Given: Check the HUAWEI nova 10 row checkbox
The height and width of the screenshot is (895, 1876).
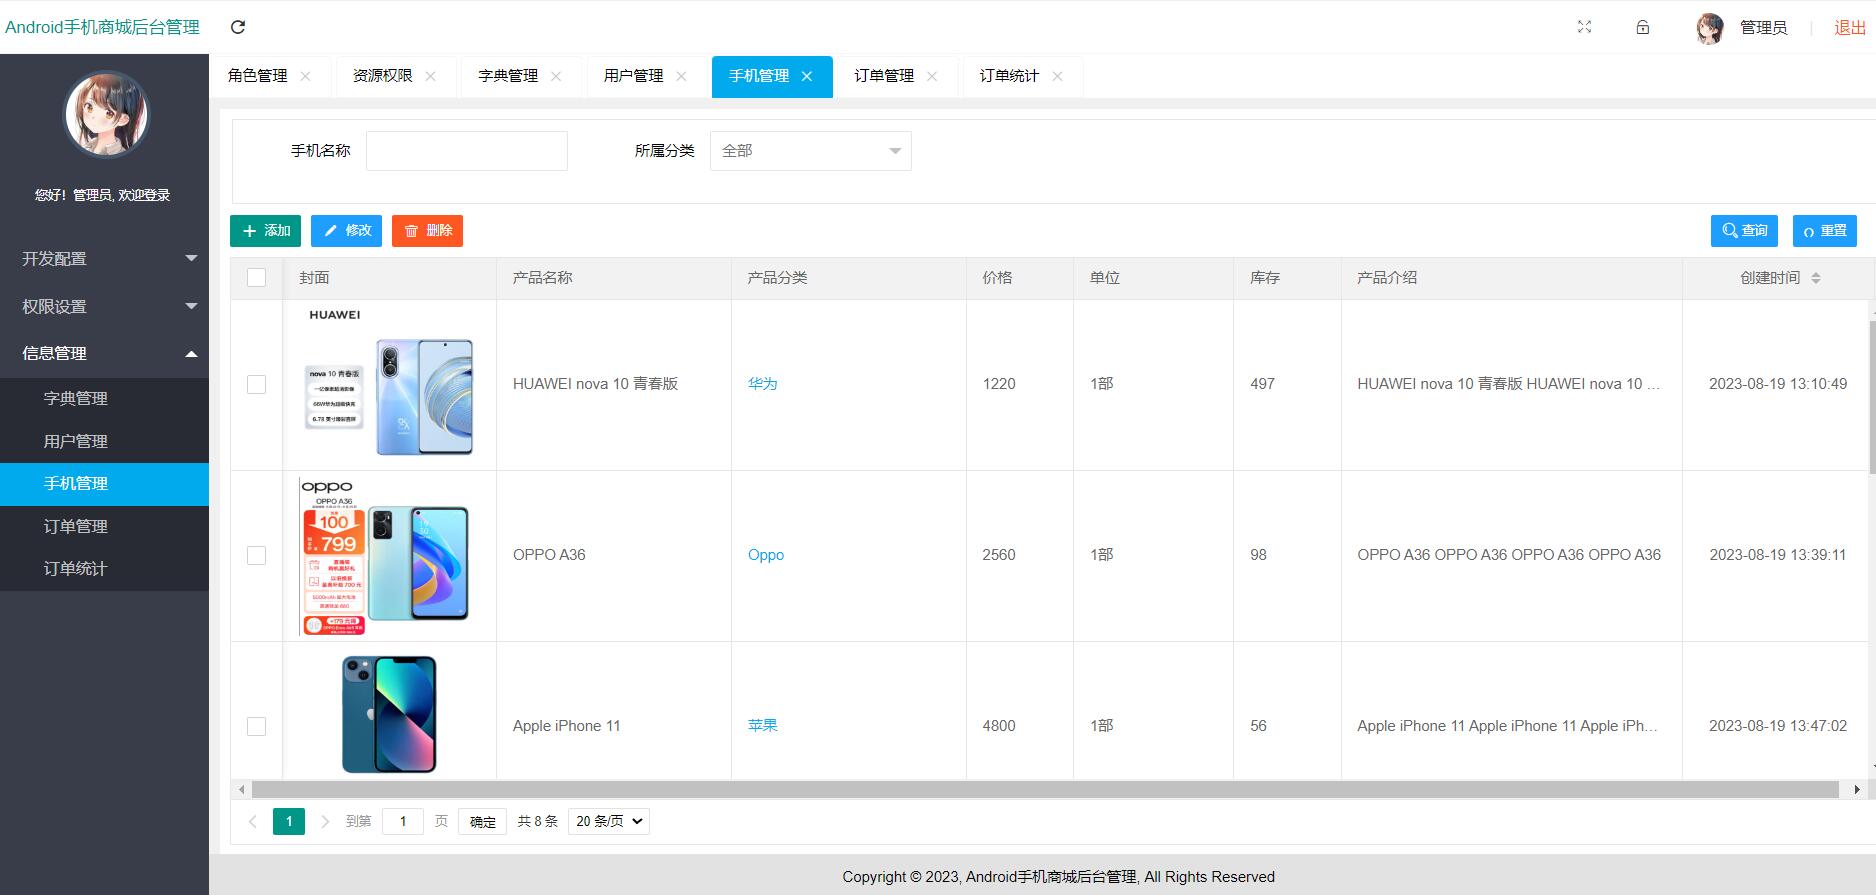Looking at the screenshot, I should pyautogui.click(x=257, y=385).
